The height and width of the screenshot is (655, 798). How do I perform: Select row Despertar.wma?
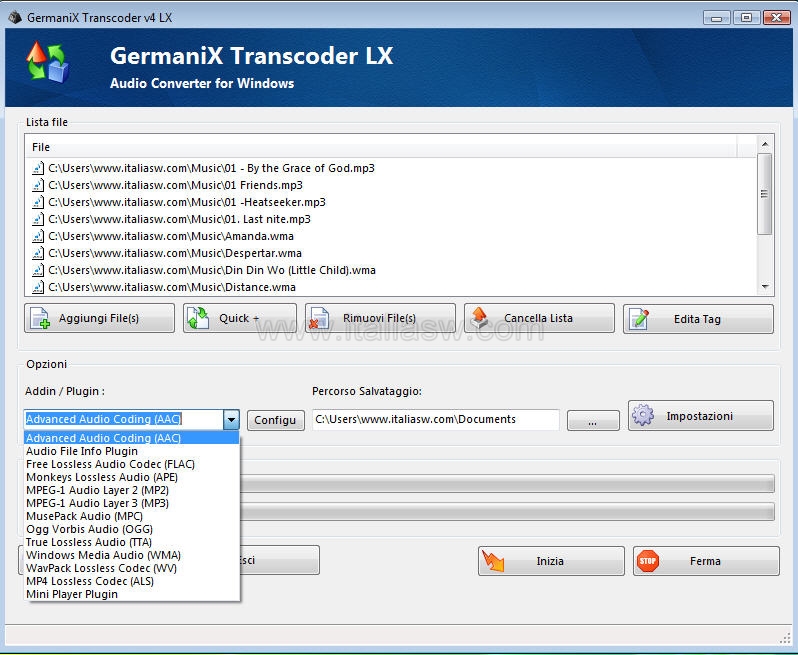390,253
